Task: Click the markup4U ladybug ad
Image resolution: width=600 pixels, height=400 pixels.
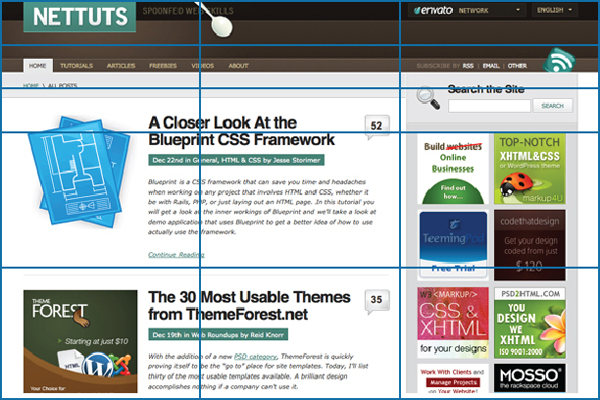Action: tap(529, 169)
